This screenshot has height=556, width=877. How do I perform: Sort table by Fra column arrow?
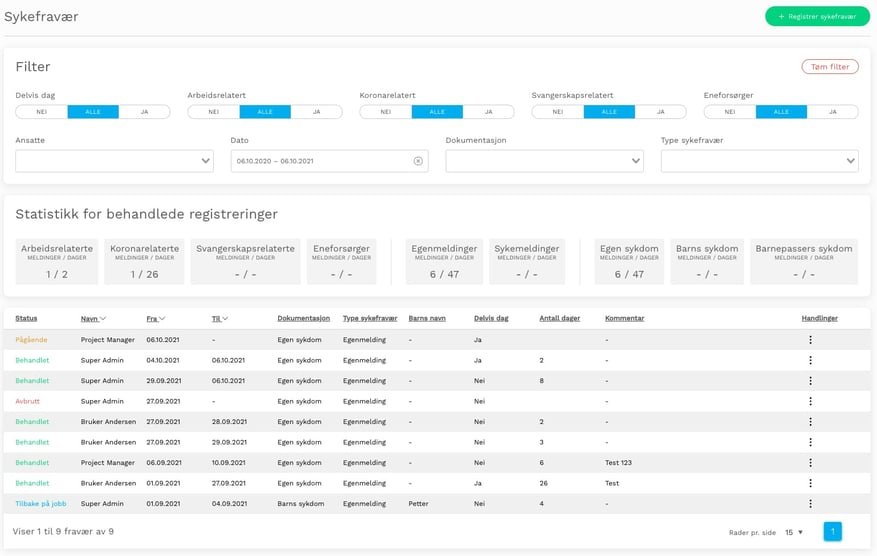click(x=162, y=319)
